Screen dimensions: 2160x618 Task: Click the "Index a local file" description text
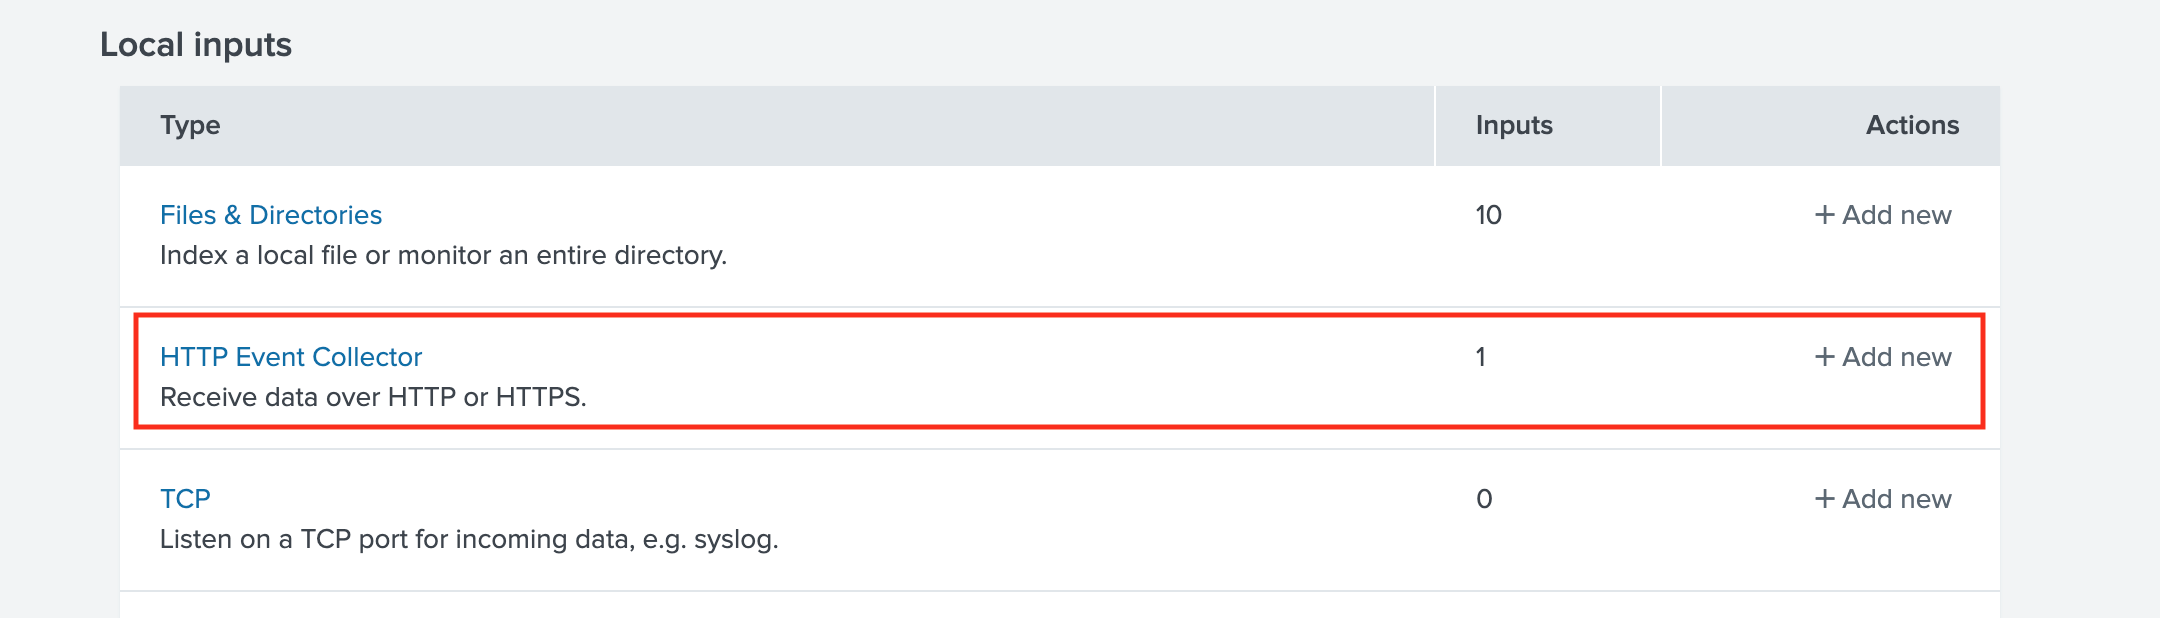coord(443,255)
